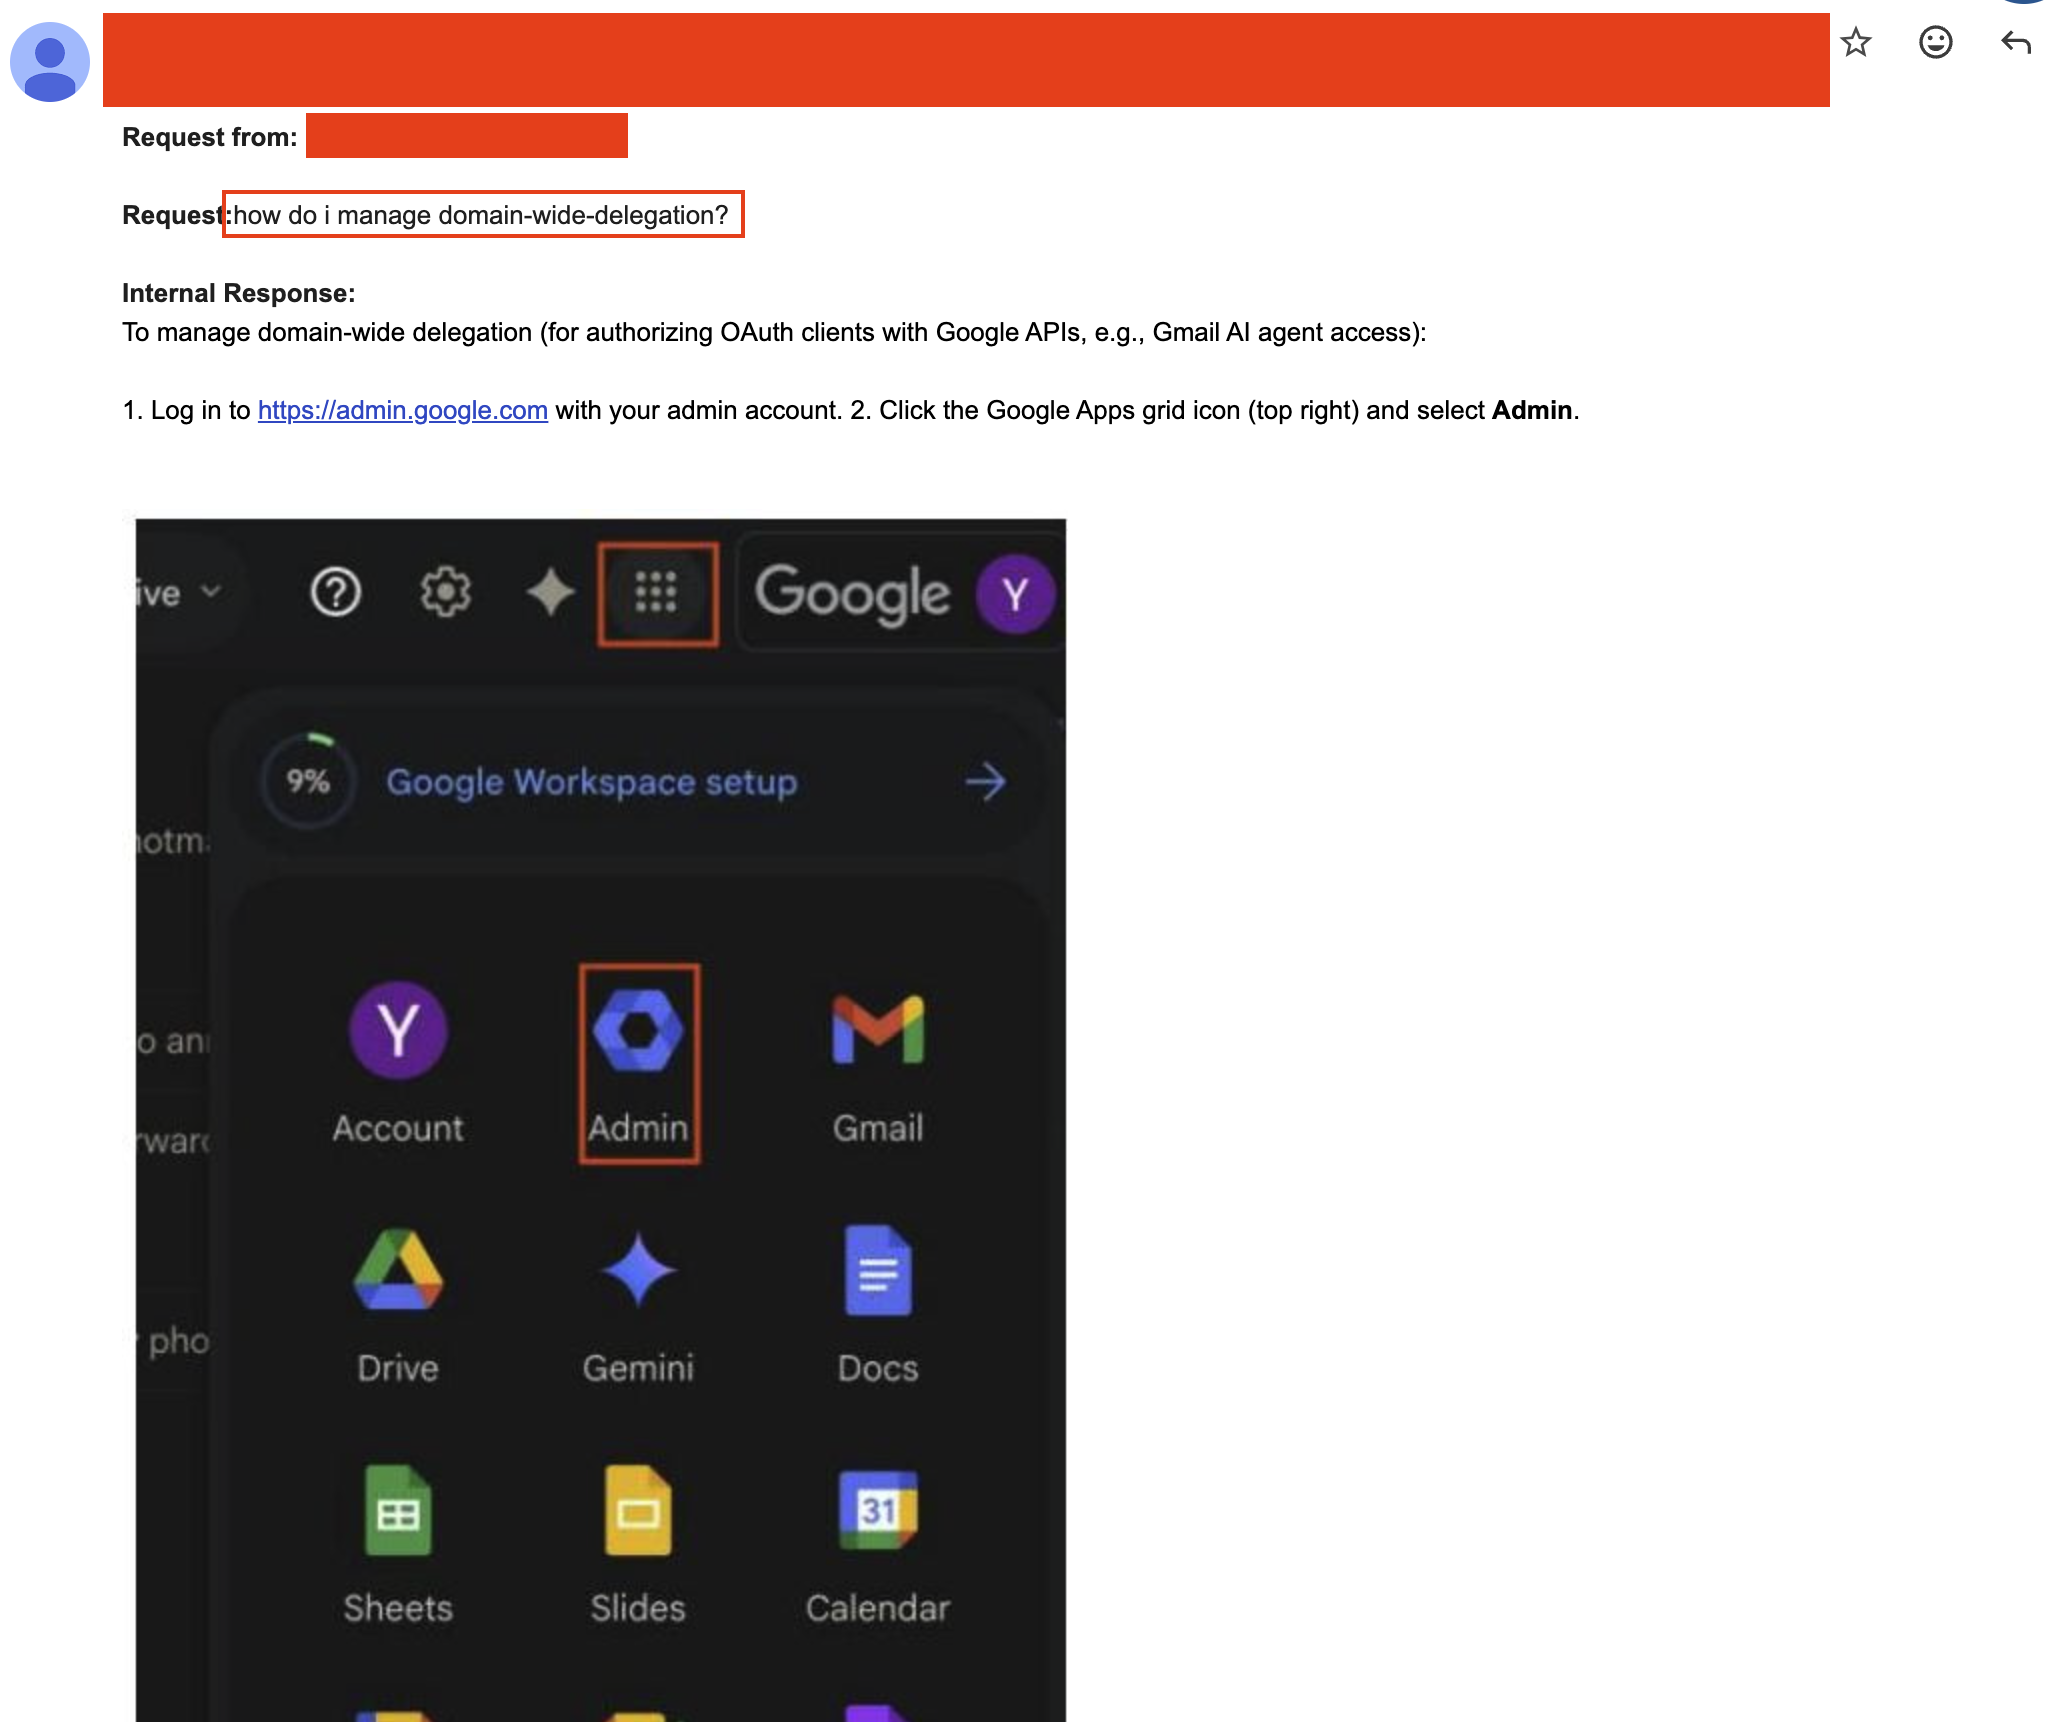Open the Sheets app icon

[x=398, y=1510]
